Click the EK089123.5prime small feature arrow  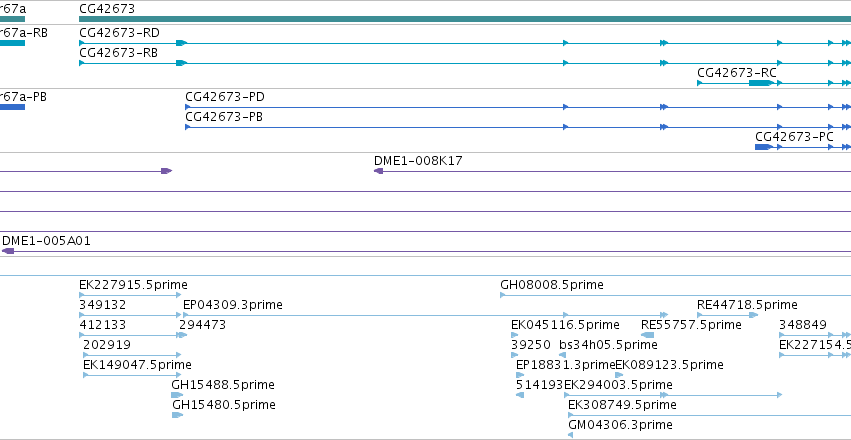pos(619,375)
